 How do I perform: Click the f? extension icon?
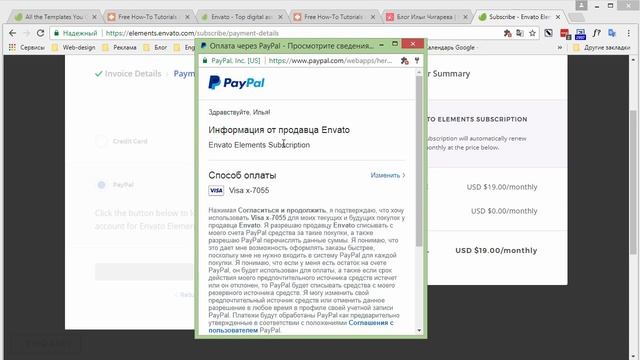[x=597, y=33]
